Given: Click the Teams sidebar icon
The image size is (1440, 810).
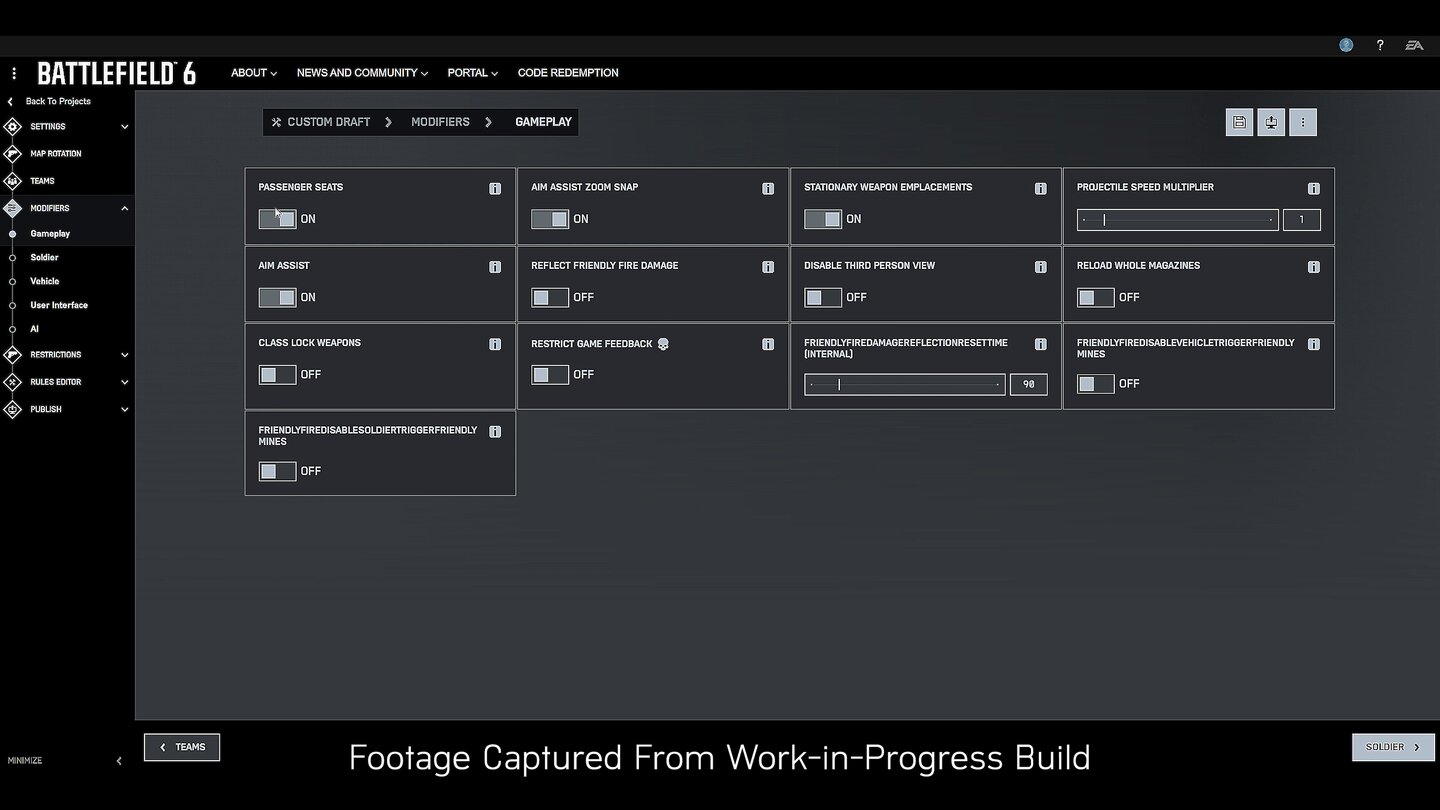Looking at the screenshot, I should (12, 181).
